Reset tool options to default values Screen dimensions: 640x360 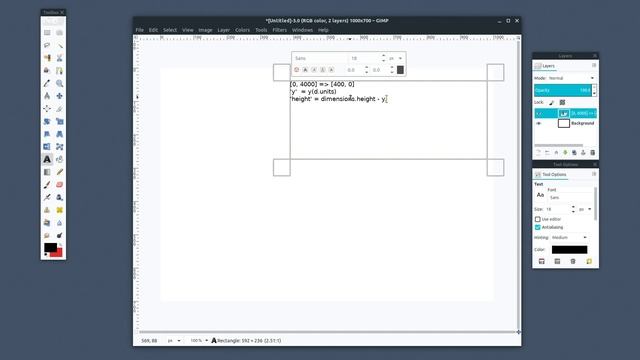pyautogui.click(x=589, y=261)
